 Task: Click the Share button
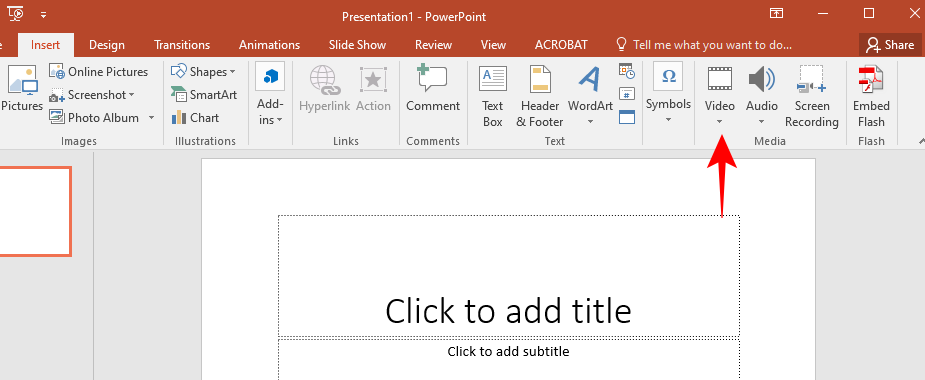890,45
